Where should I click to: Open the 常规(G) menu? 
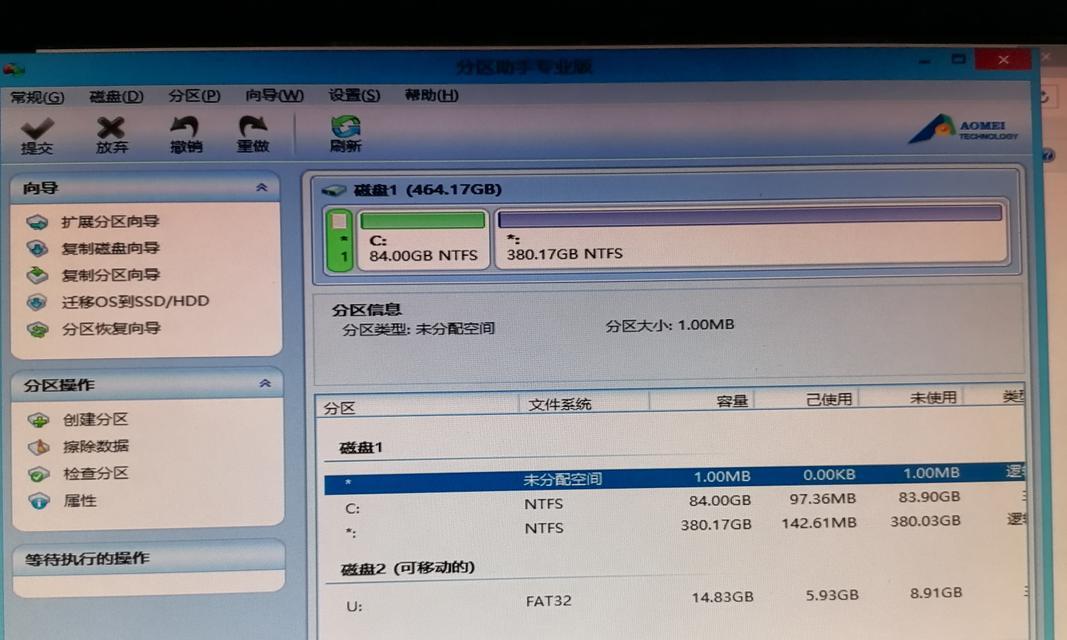click(37, 97)
